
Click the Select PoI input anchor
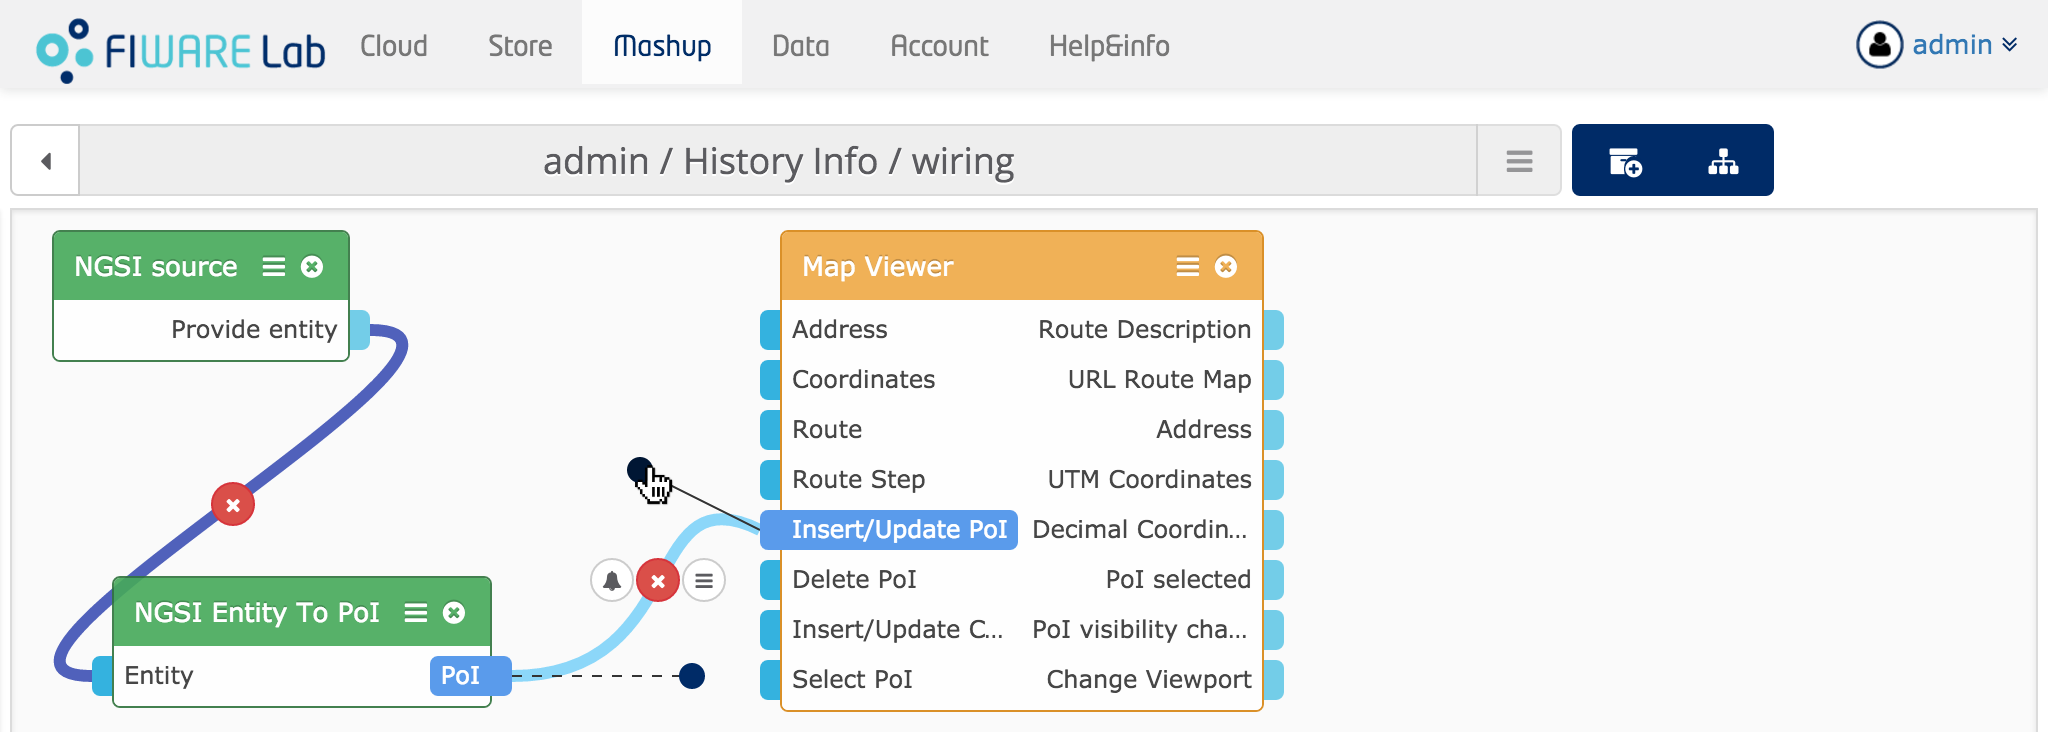click(770, 680)
